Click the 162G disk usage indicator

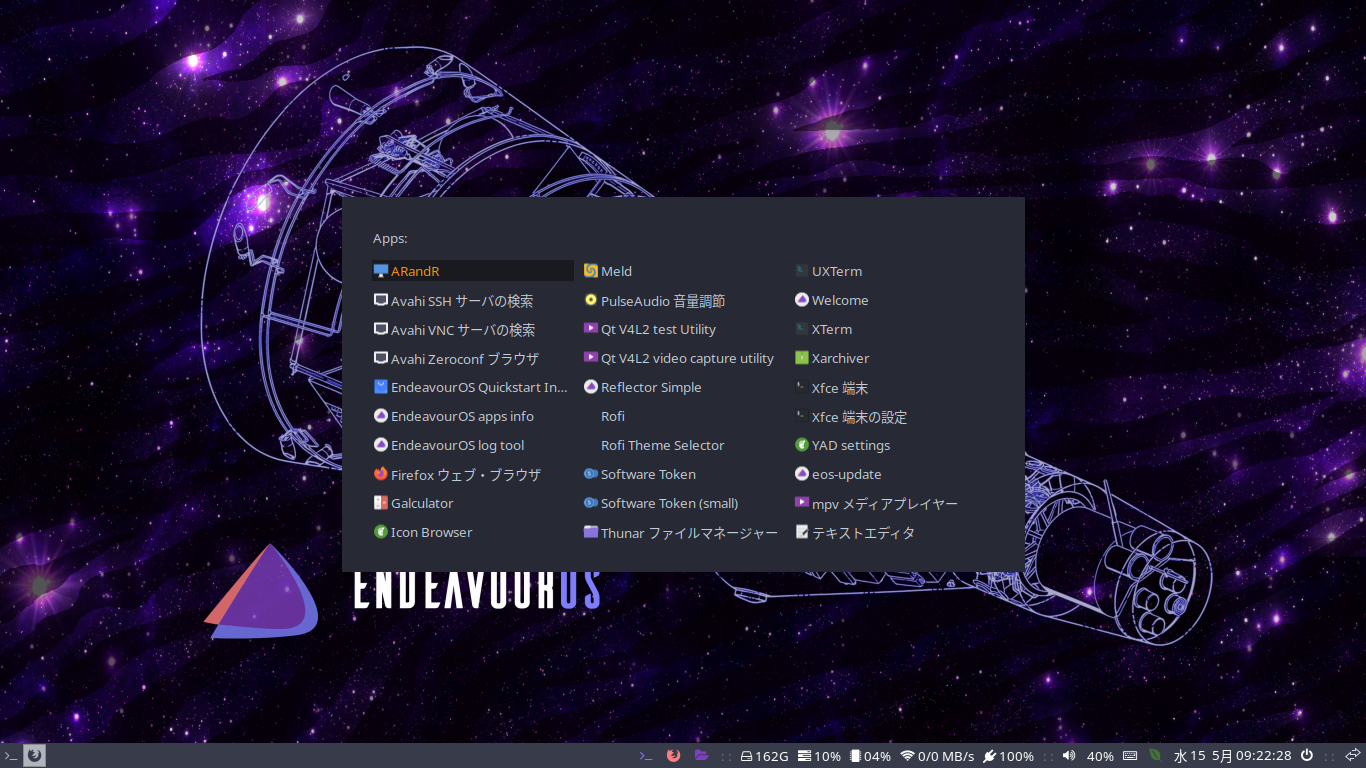click(x=764, y=756)
